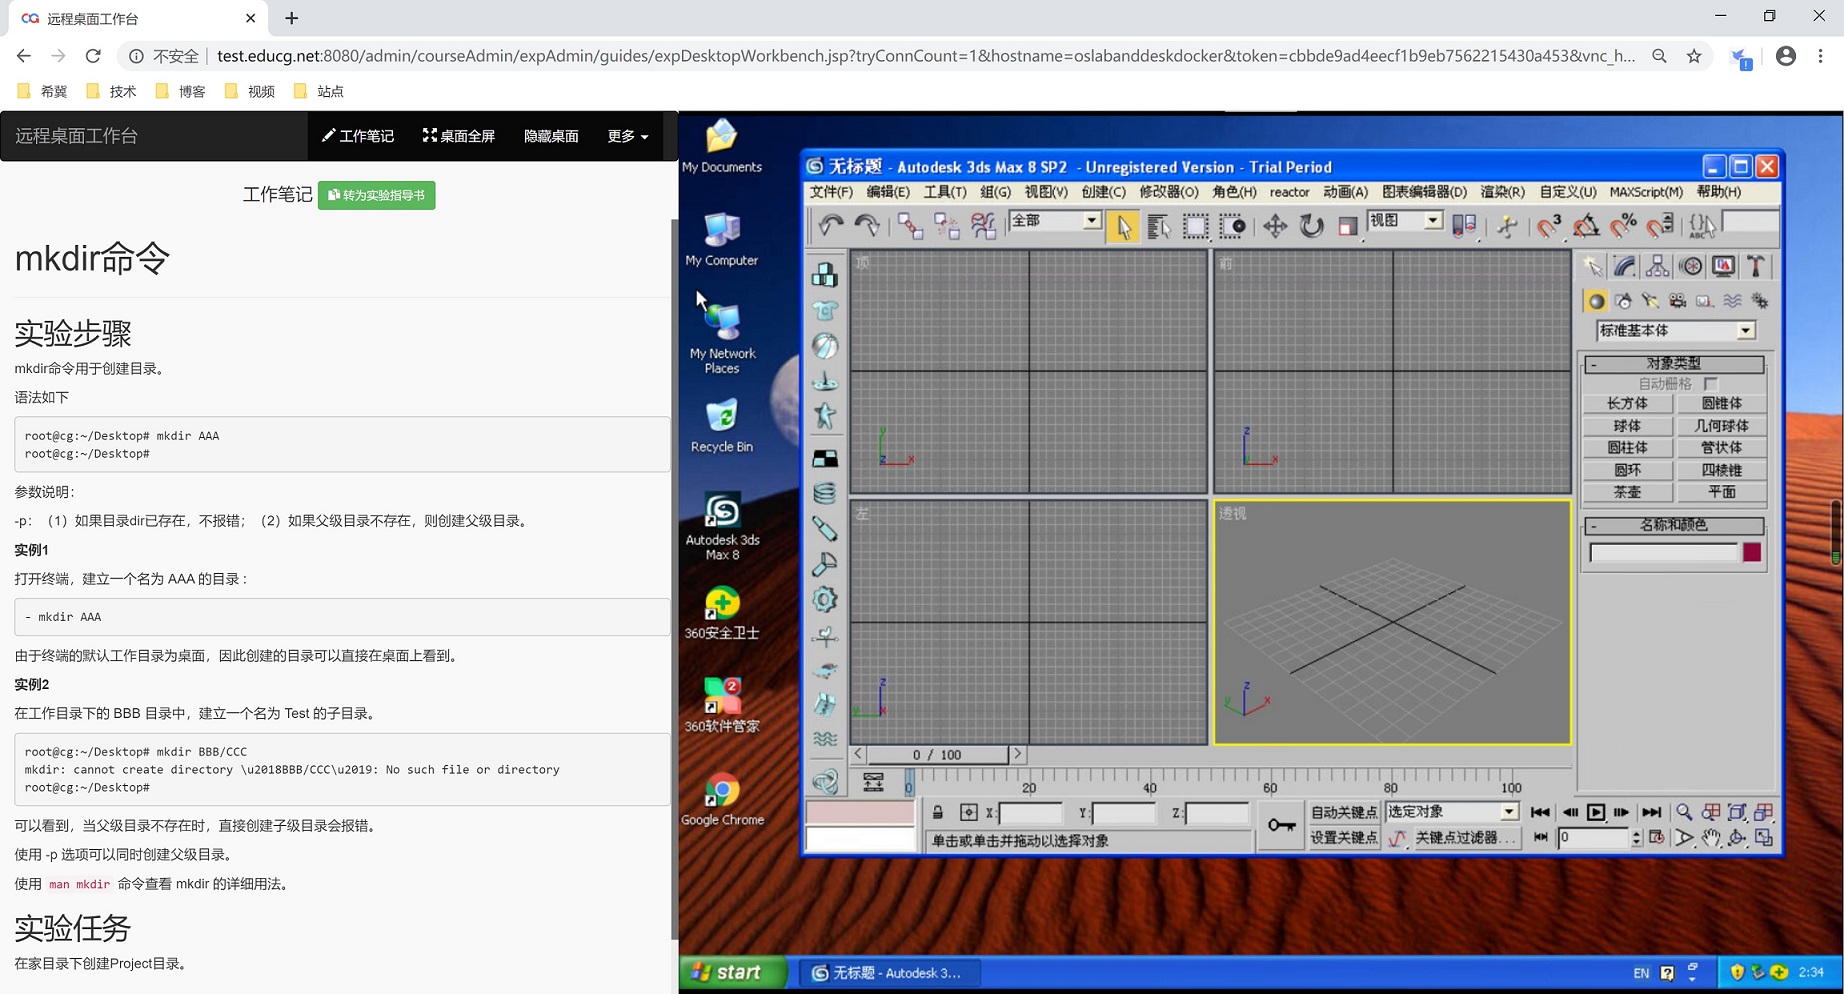Click the object color red swatch
This screenshot has width=1844, height=994.
1752,553
